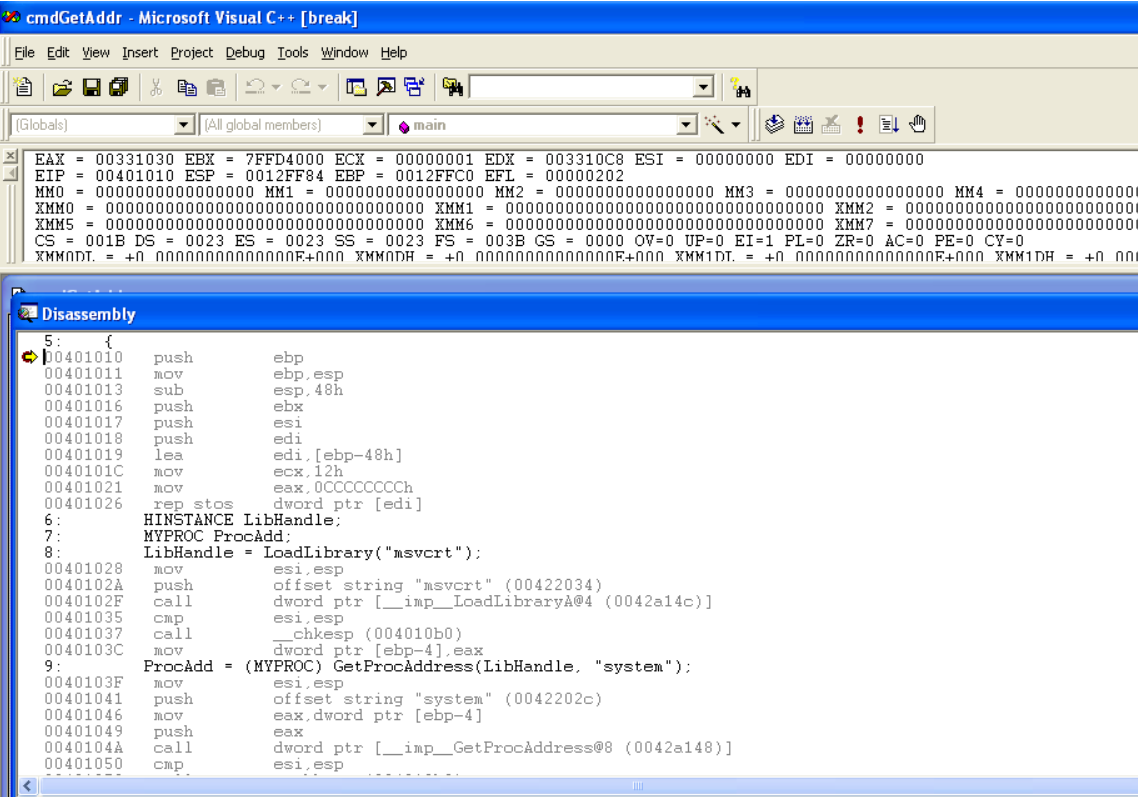Create a new text file

pos(22,87)
